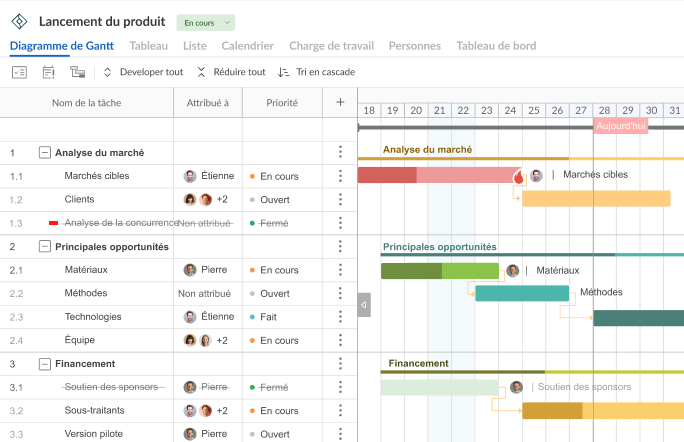Open three-dot menu for Méthodes row

[340, 294]
